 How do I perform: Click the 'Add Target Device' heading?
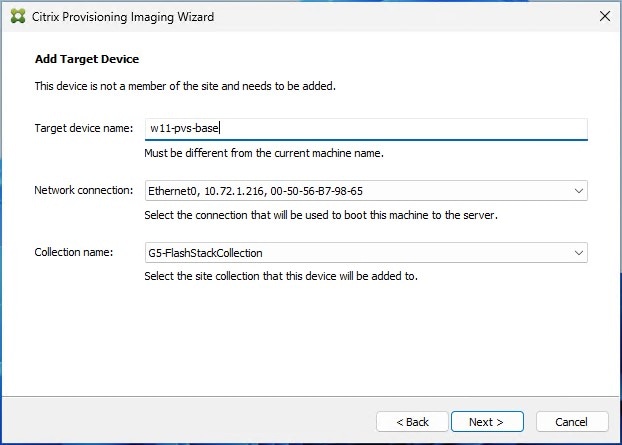[x=87, y=59]
